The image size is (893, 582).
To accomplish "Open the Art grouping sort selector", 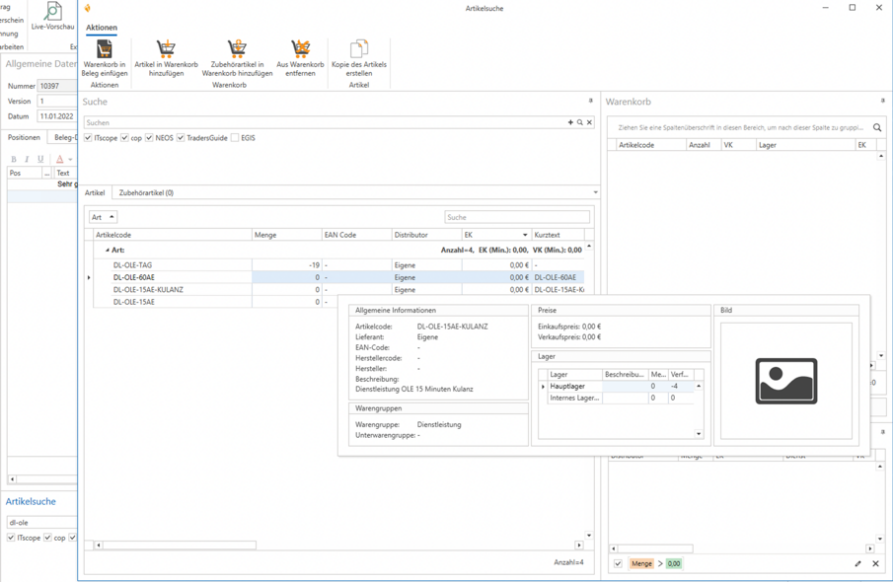I will (x=103, y=217).
